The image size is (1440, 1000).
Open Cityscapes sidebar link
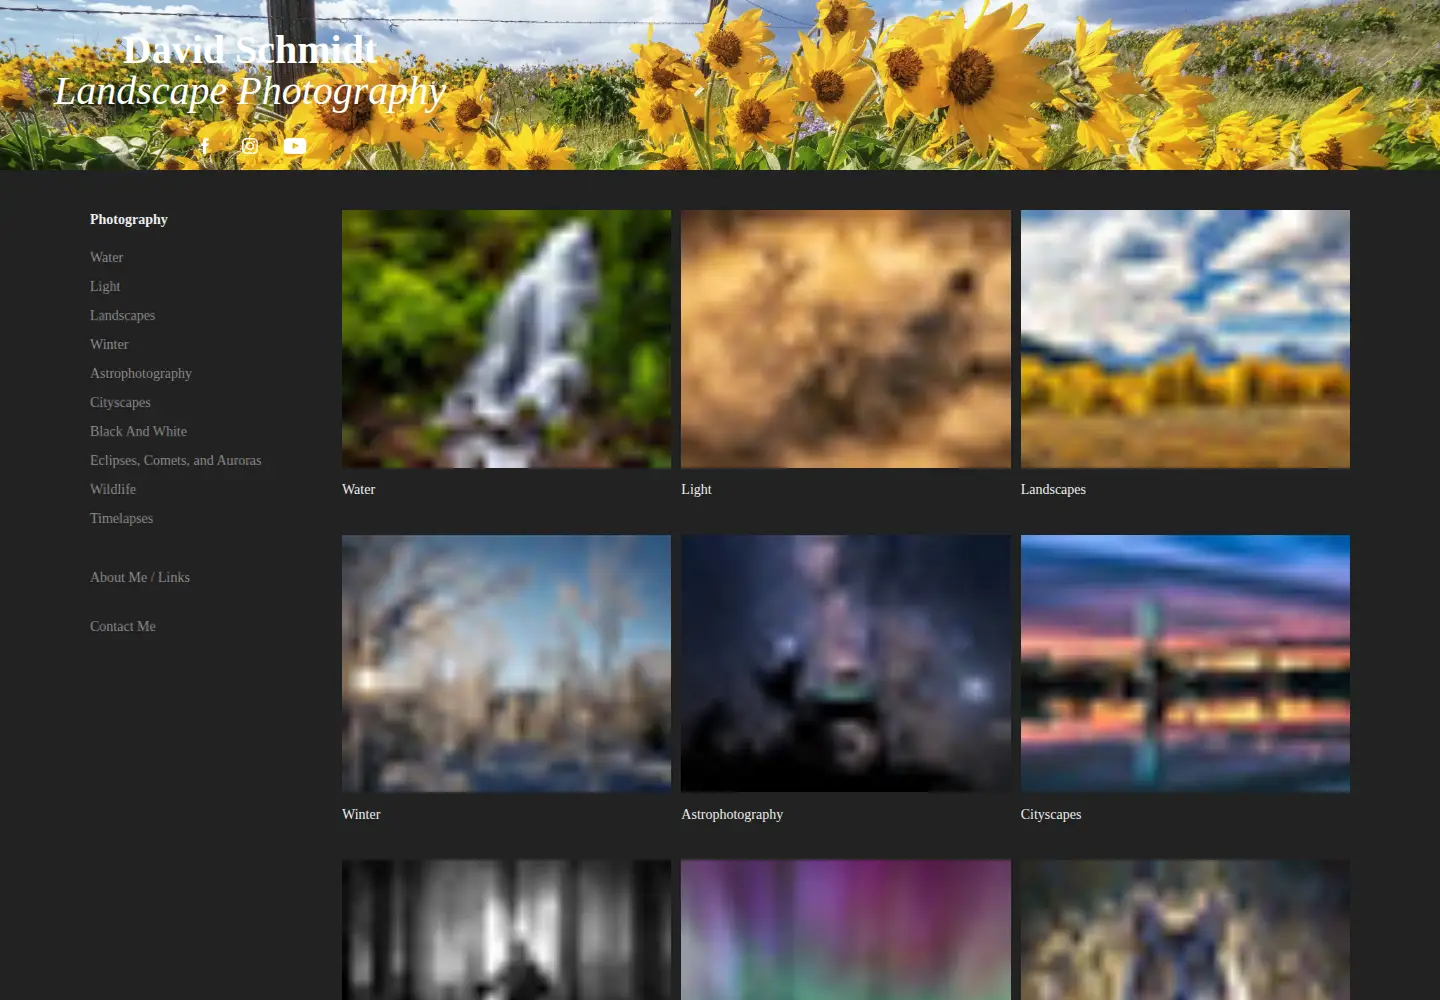click(120, 402)
